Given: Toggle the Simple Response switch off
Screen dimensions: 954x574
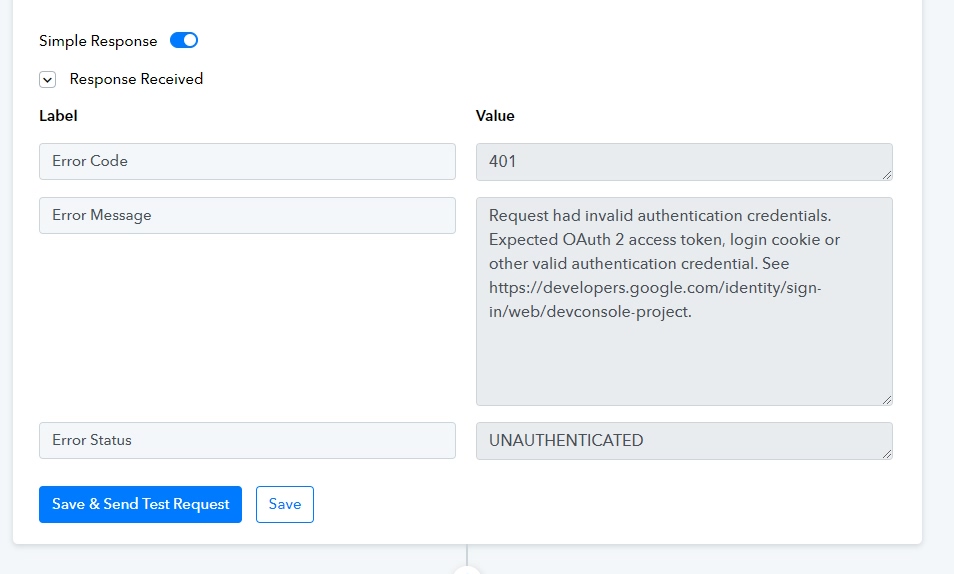Looking at the screenshot, I should [184, 40].
